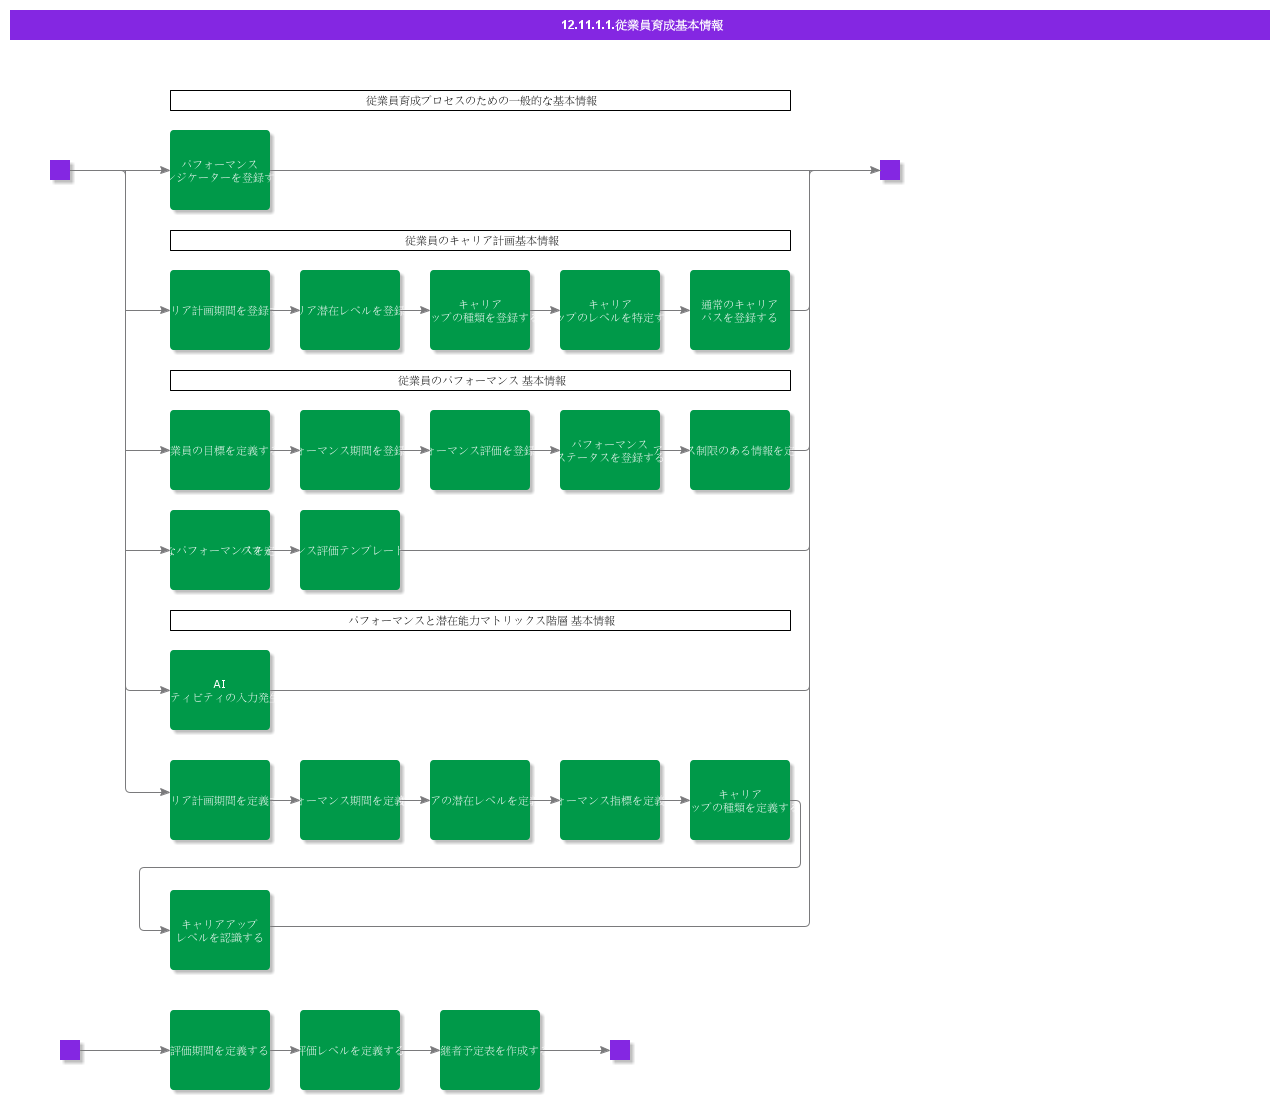The width and height of the screenshot is (1280, 1100).
Task: Open the 業員の目標を定義する box
Action: coord(220,450)
